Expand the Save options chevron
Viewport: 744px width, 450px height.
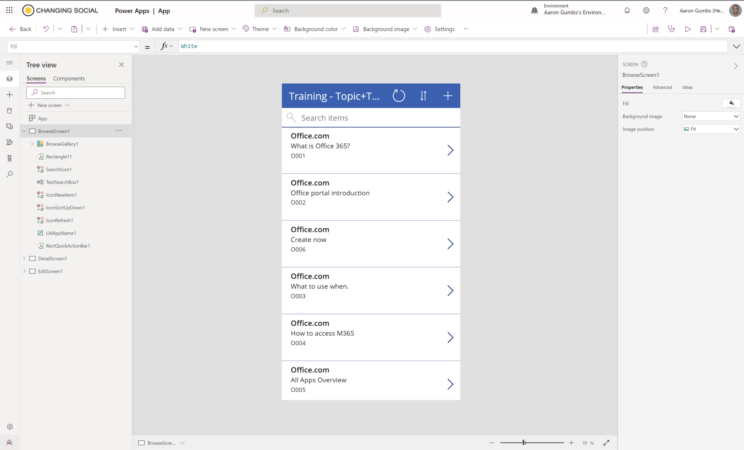[x=717, y=29]
